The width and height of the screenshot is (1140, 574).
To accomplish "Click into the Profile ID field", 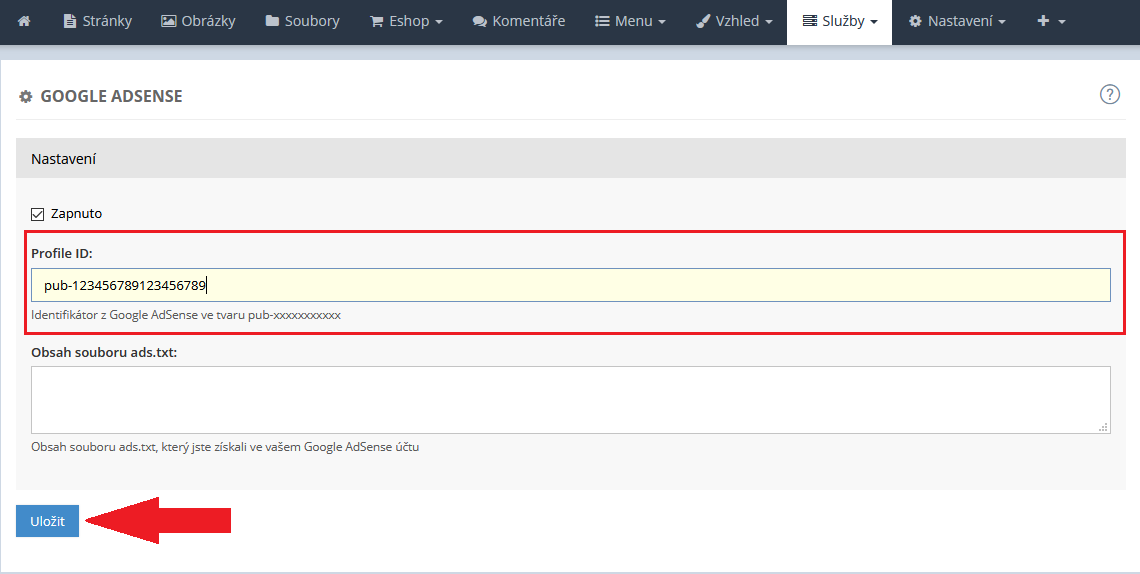I will point(570,285).
